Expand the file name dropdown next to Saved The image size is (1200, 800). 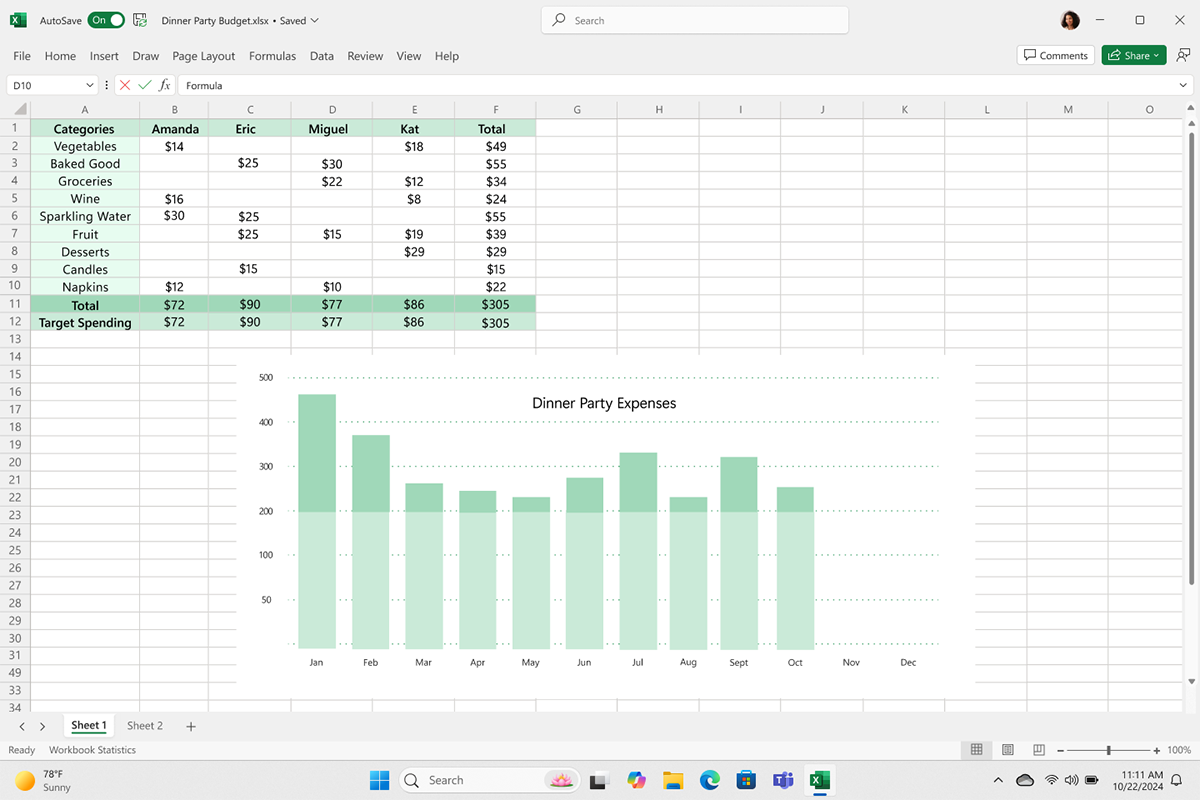[315, 20]
